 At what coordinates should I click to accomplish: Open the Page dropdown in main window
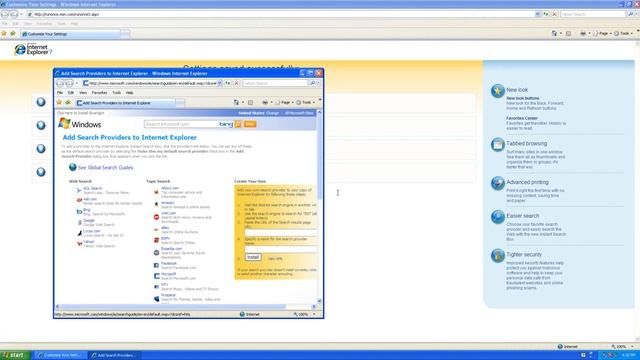[x=602, y=33]
